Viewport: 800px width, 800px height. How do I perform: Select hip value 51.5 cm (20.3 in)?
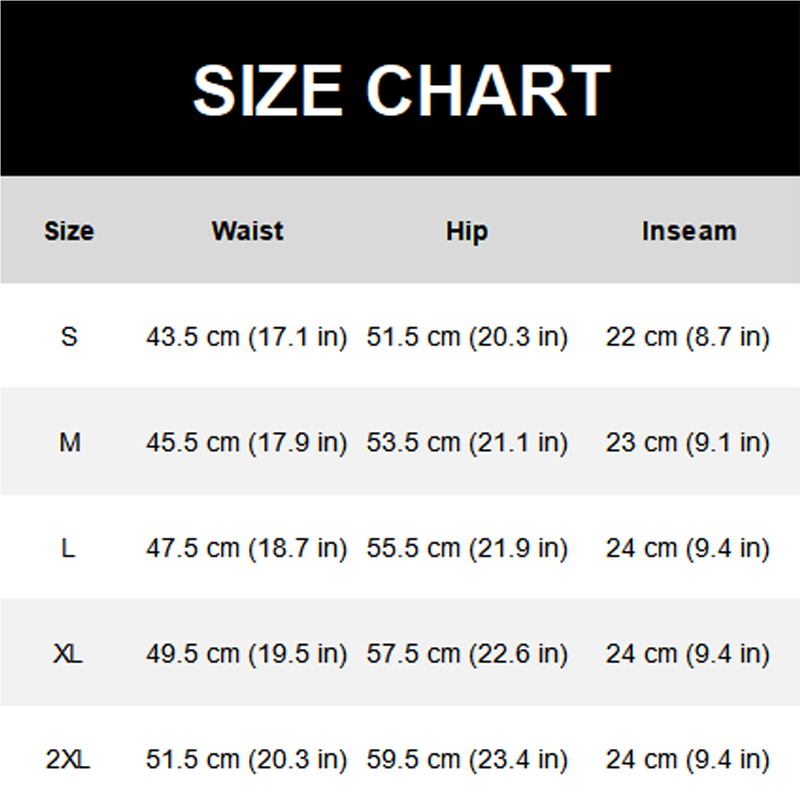coord(467,337)
